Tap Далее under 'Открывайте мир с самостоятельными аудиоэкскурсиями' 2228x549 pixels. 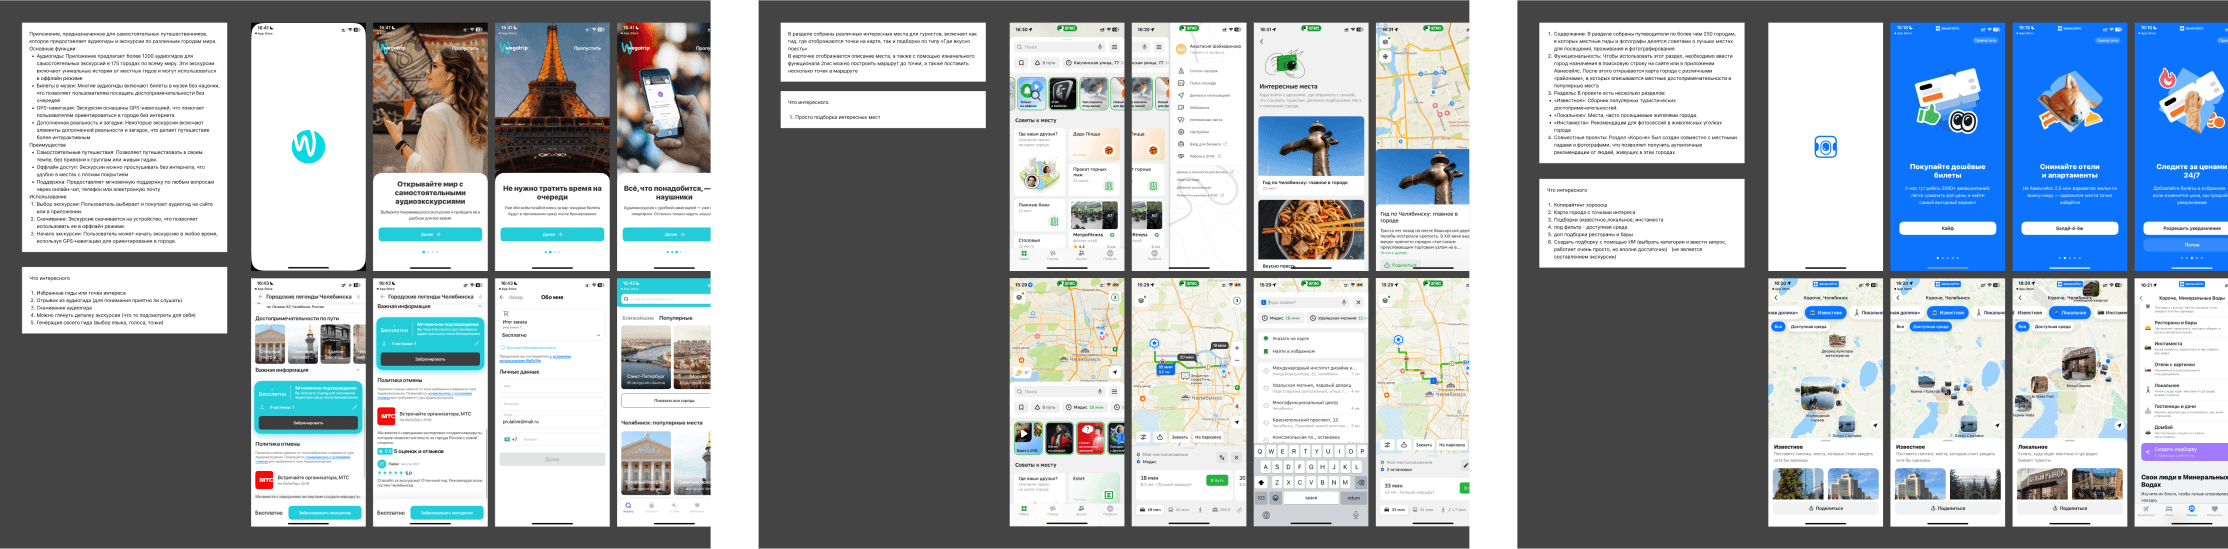click(430, 234)
